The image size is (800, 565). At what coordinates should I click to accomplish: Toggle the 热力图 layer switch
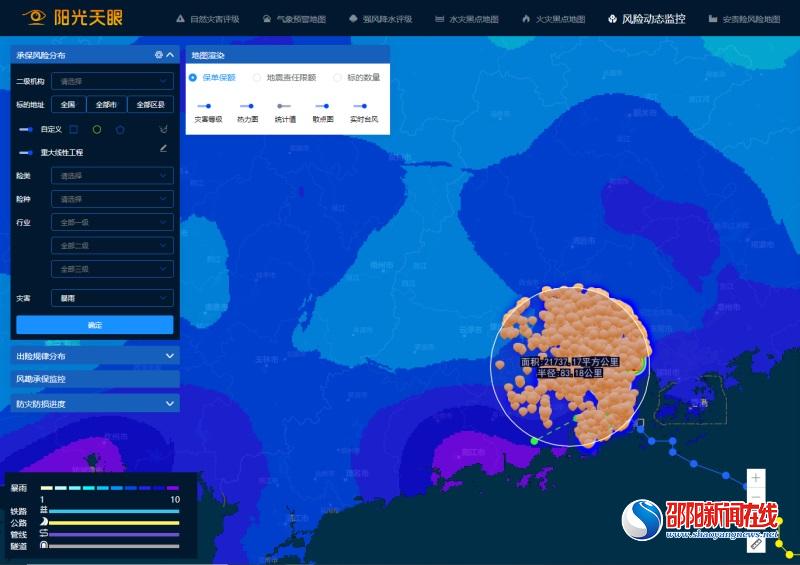pos(247,106)
